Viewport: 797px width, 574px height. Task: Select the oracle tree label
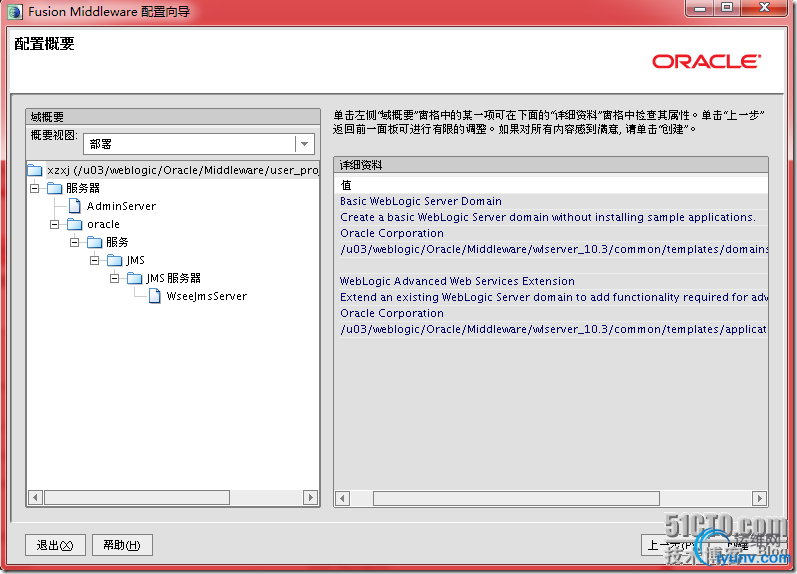[103, 224]
